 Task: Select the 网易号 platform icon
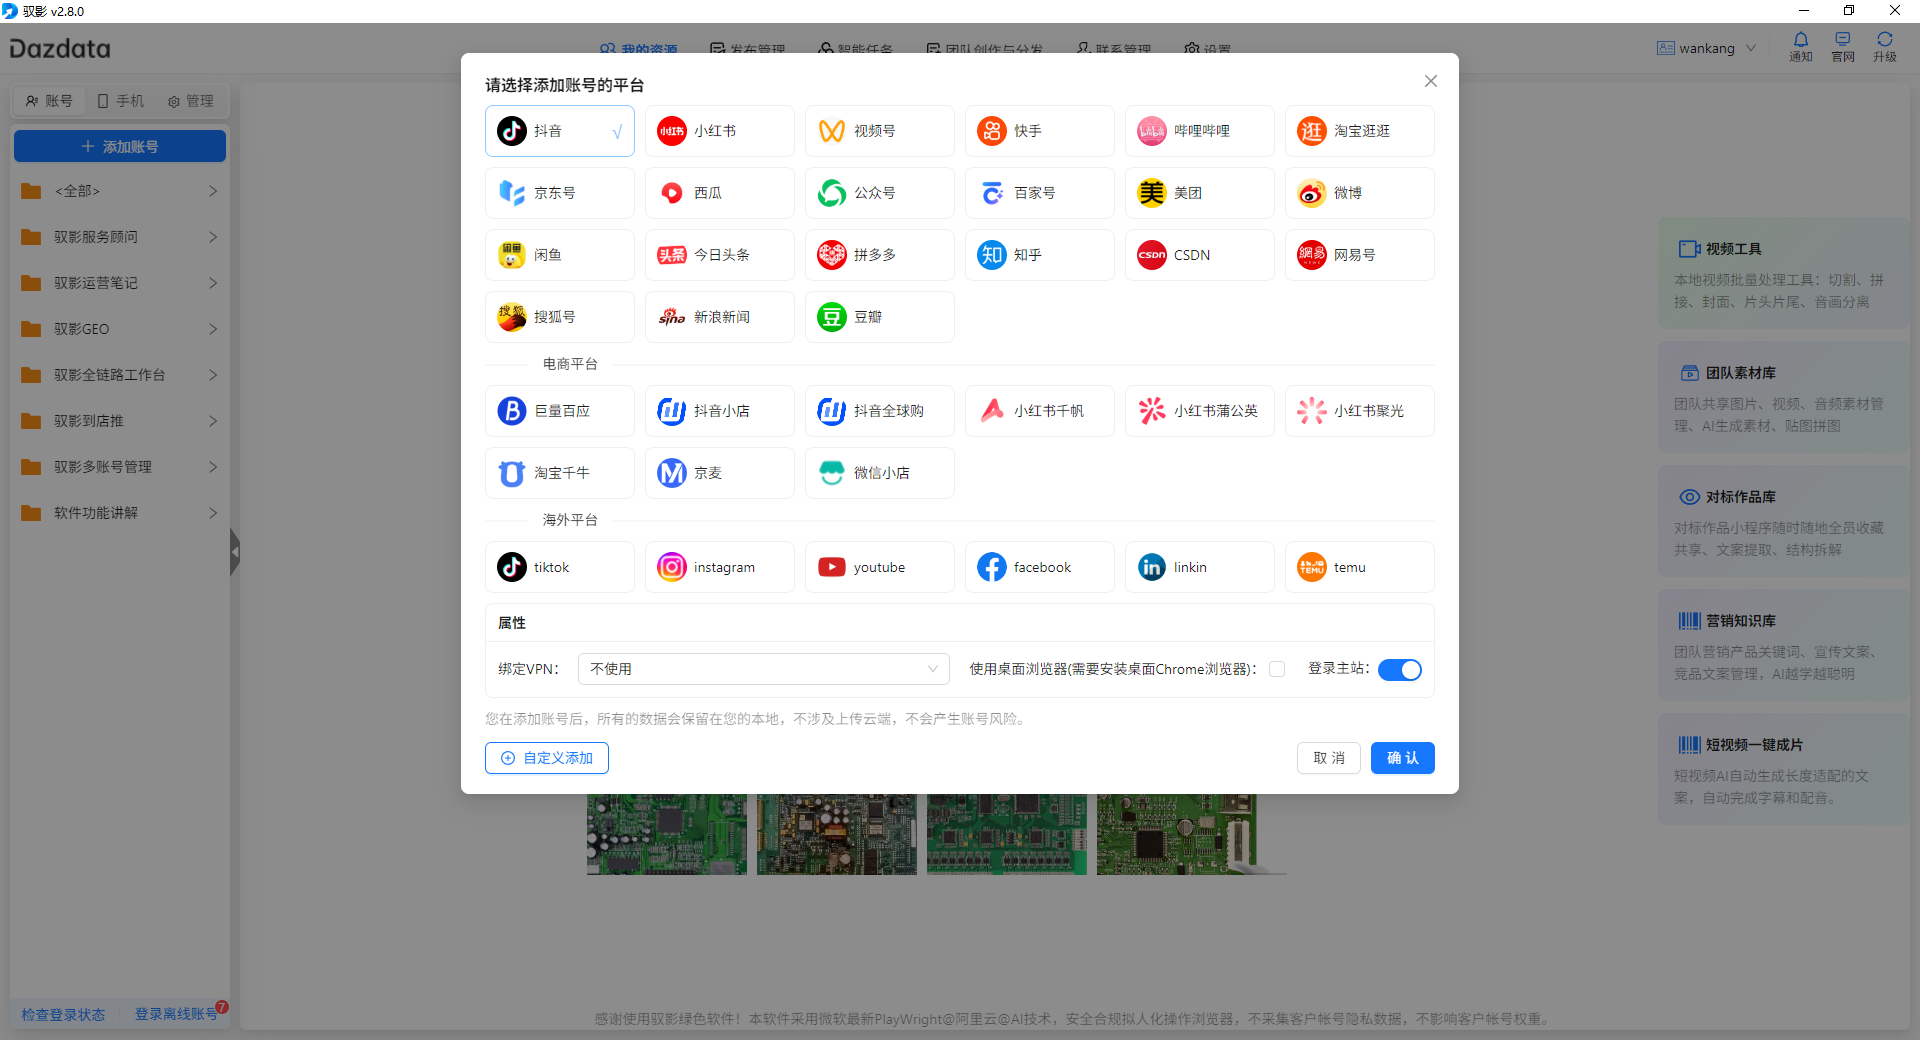click(x=1312, y=255)
